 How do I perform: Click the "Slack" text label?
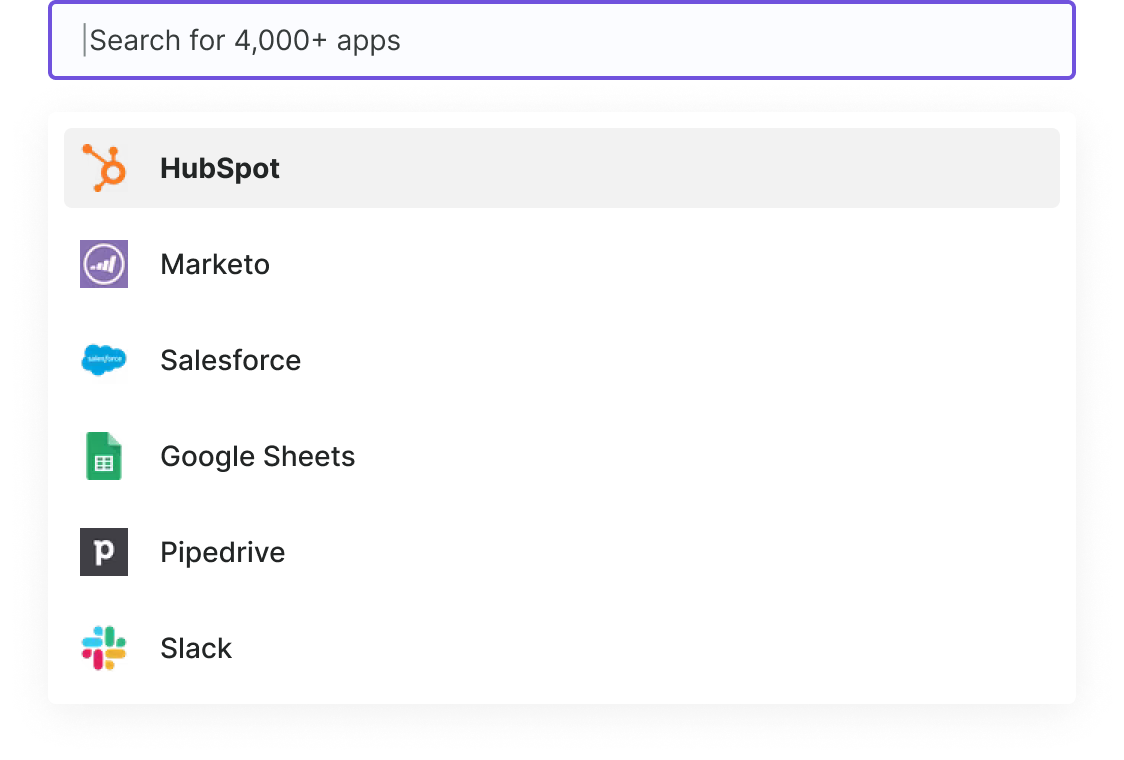[x=196, y=649]
